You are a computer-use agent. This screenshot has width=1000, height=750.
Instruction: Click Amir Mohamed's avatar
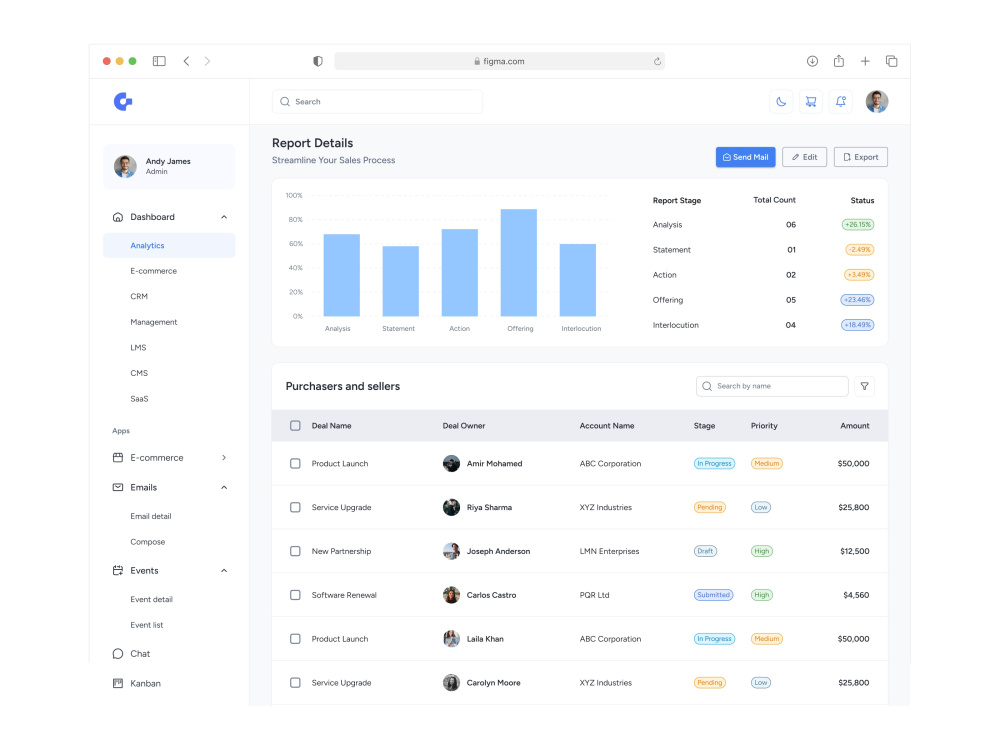452,464
